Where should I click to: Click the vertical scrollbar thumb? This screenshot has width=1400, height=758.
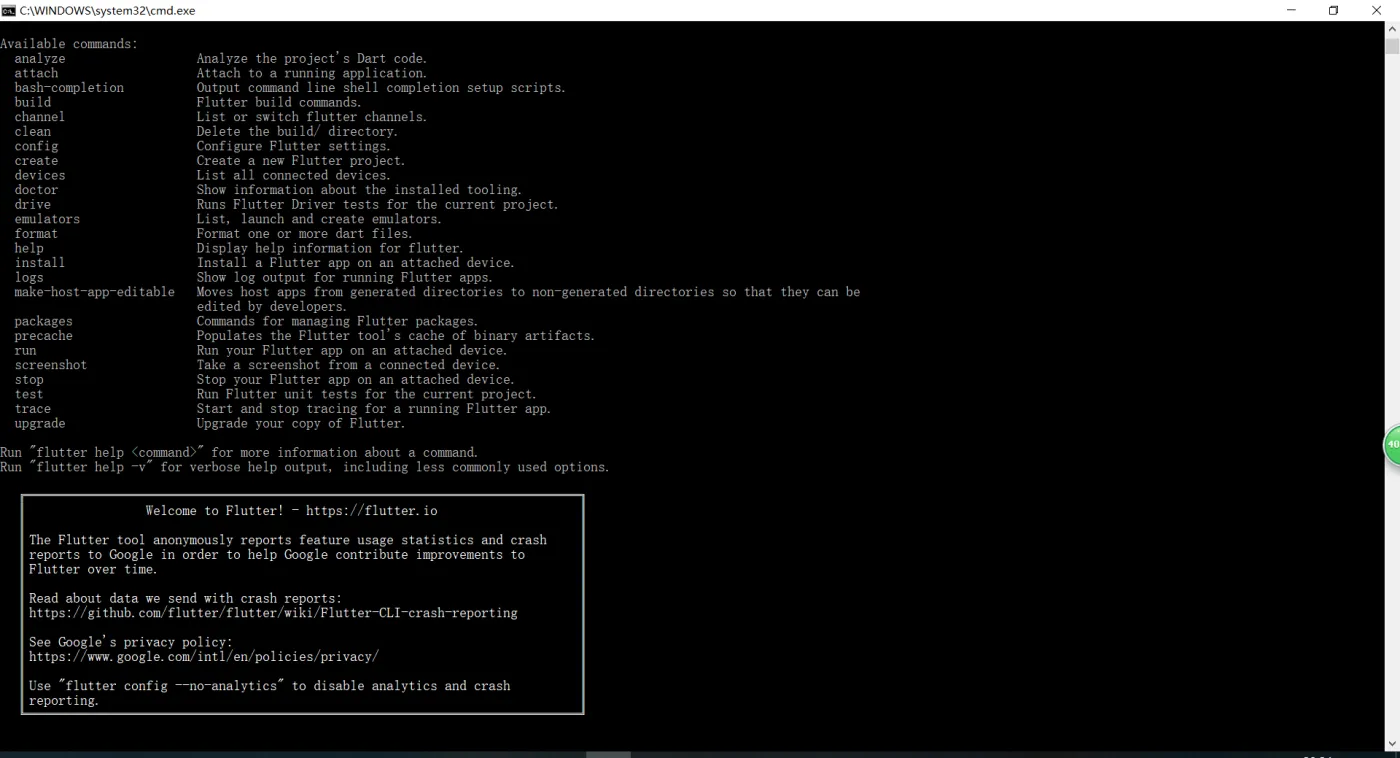(x=1392, y=46)
